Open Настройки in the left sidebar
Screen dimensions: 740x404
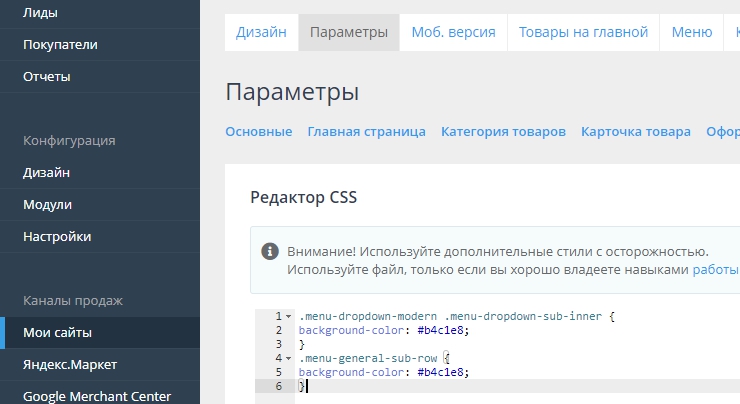pos(57,236)
